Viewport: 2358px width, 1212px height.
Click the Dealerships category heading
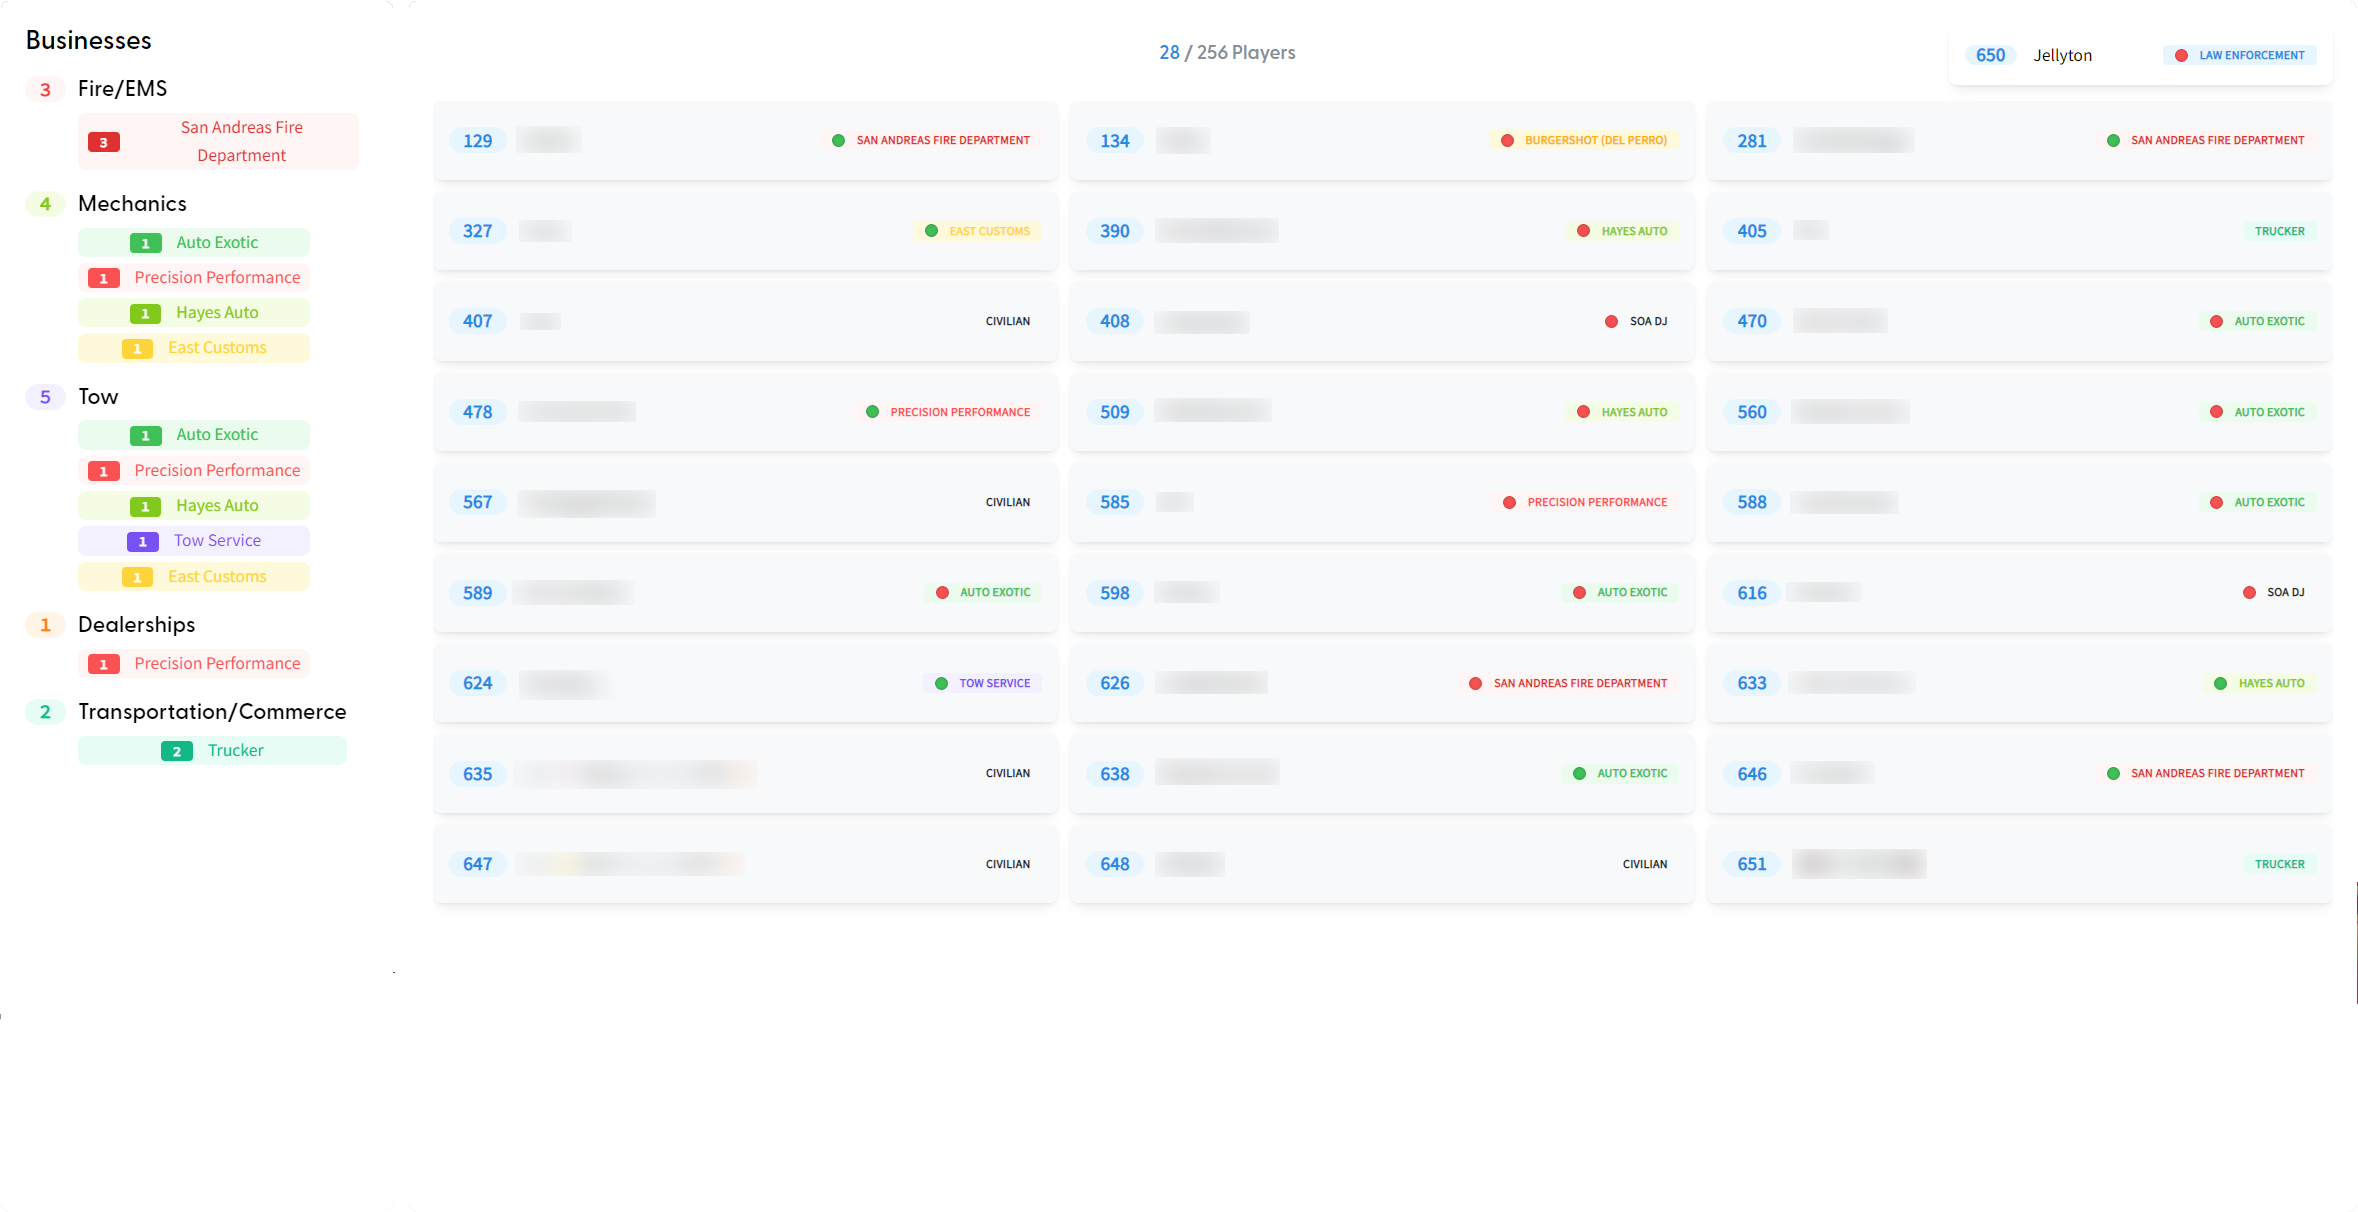(x=136, y=625)
